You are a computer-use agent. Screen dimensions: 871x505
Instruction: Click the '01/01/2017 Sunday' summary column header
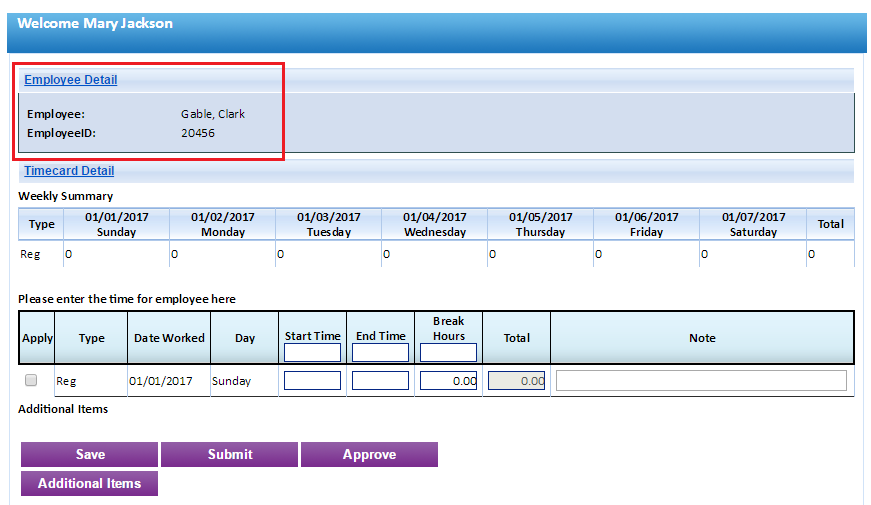click(x=117, y=224)
